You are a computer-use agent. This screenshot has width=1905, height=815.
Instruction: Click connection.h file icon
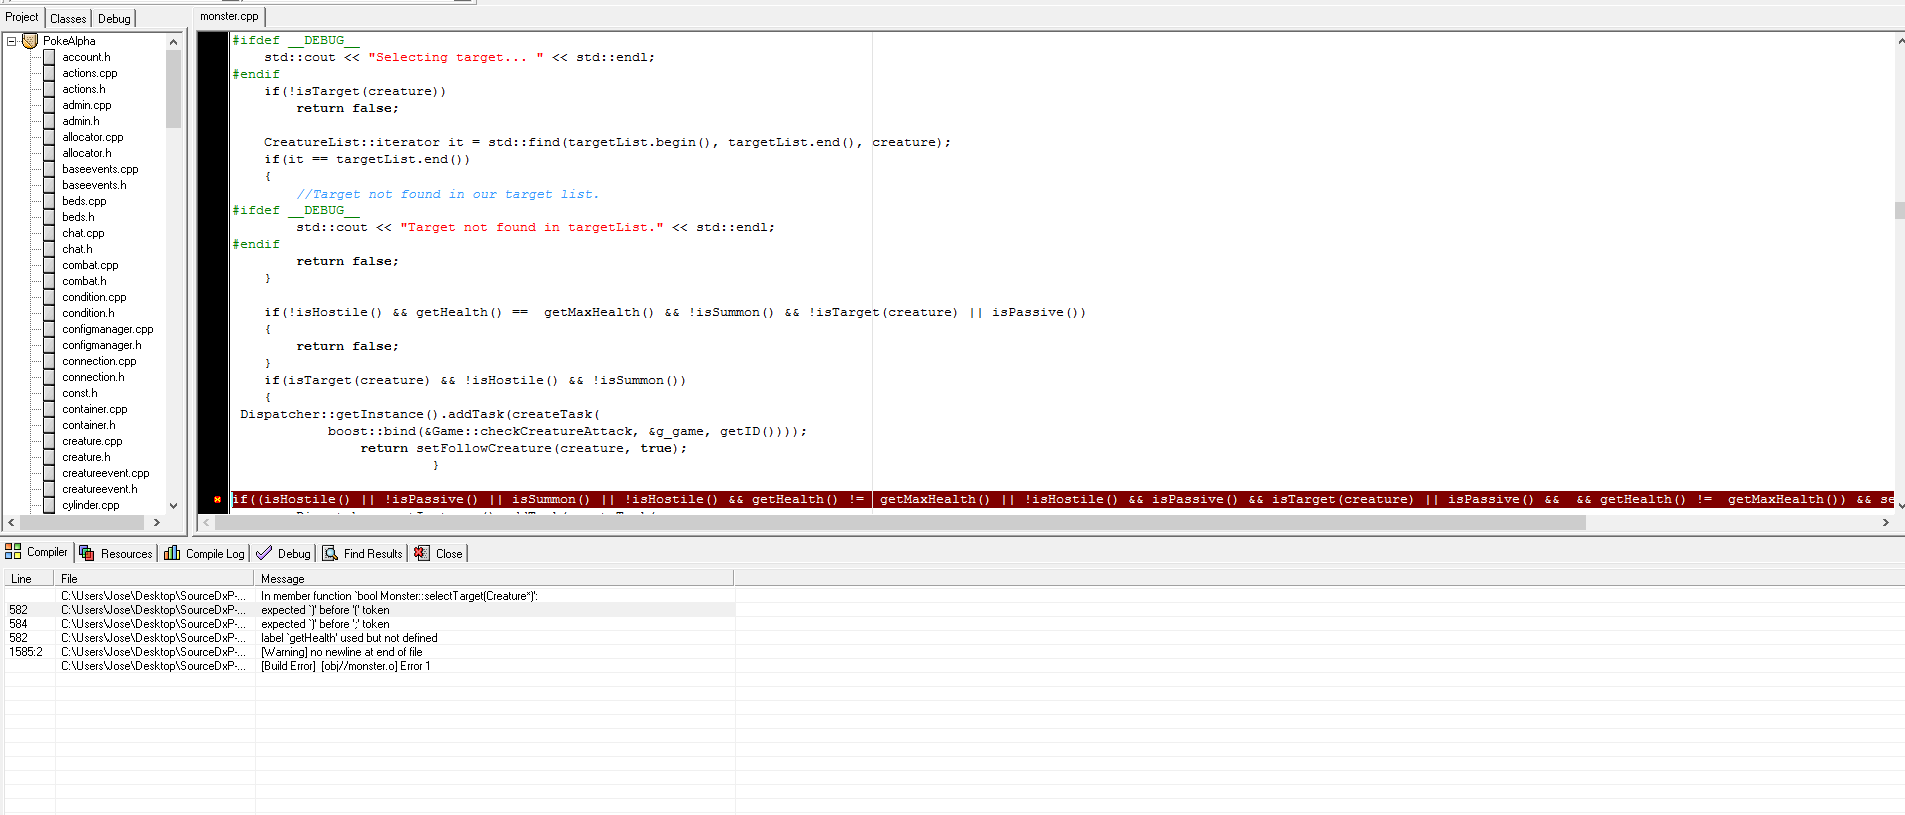[x=49, y=377]
